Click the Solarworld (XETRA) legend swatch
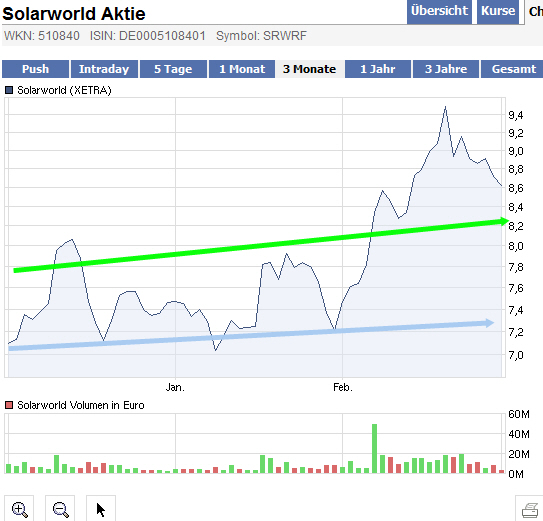 coord(9,90)
